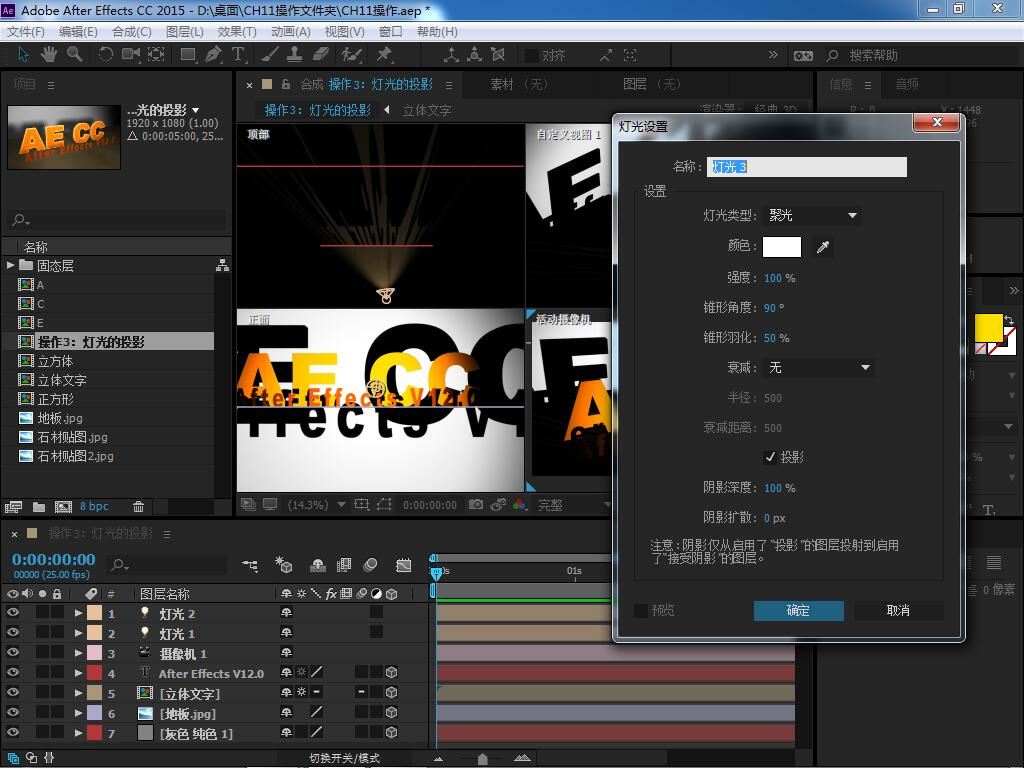Hide the 灯光 2 layer eye
The height and width of the screenshot is (768, 1024).
tap(12, 613)
